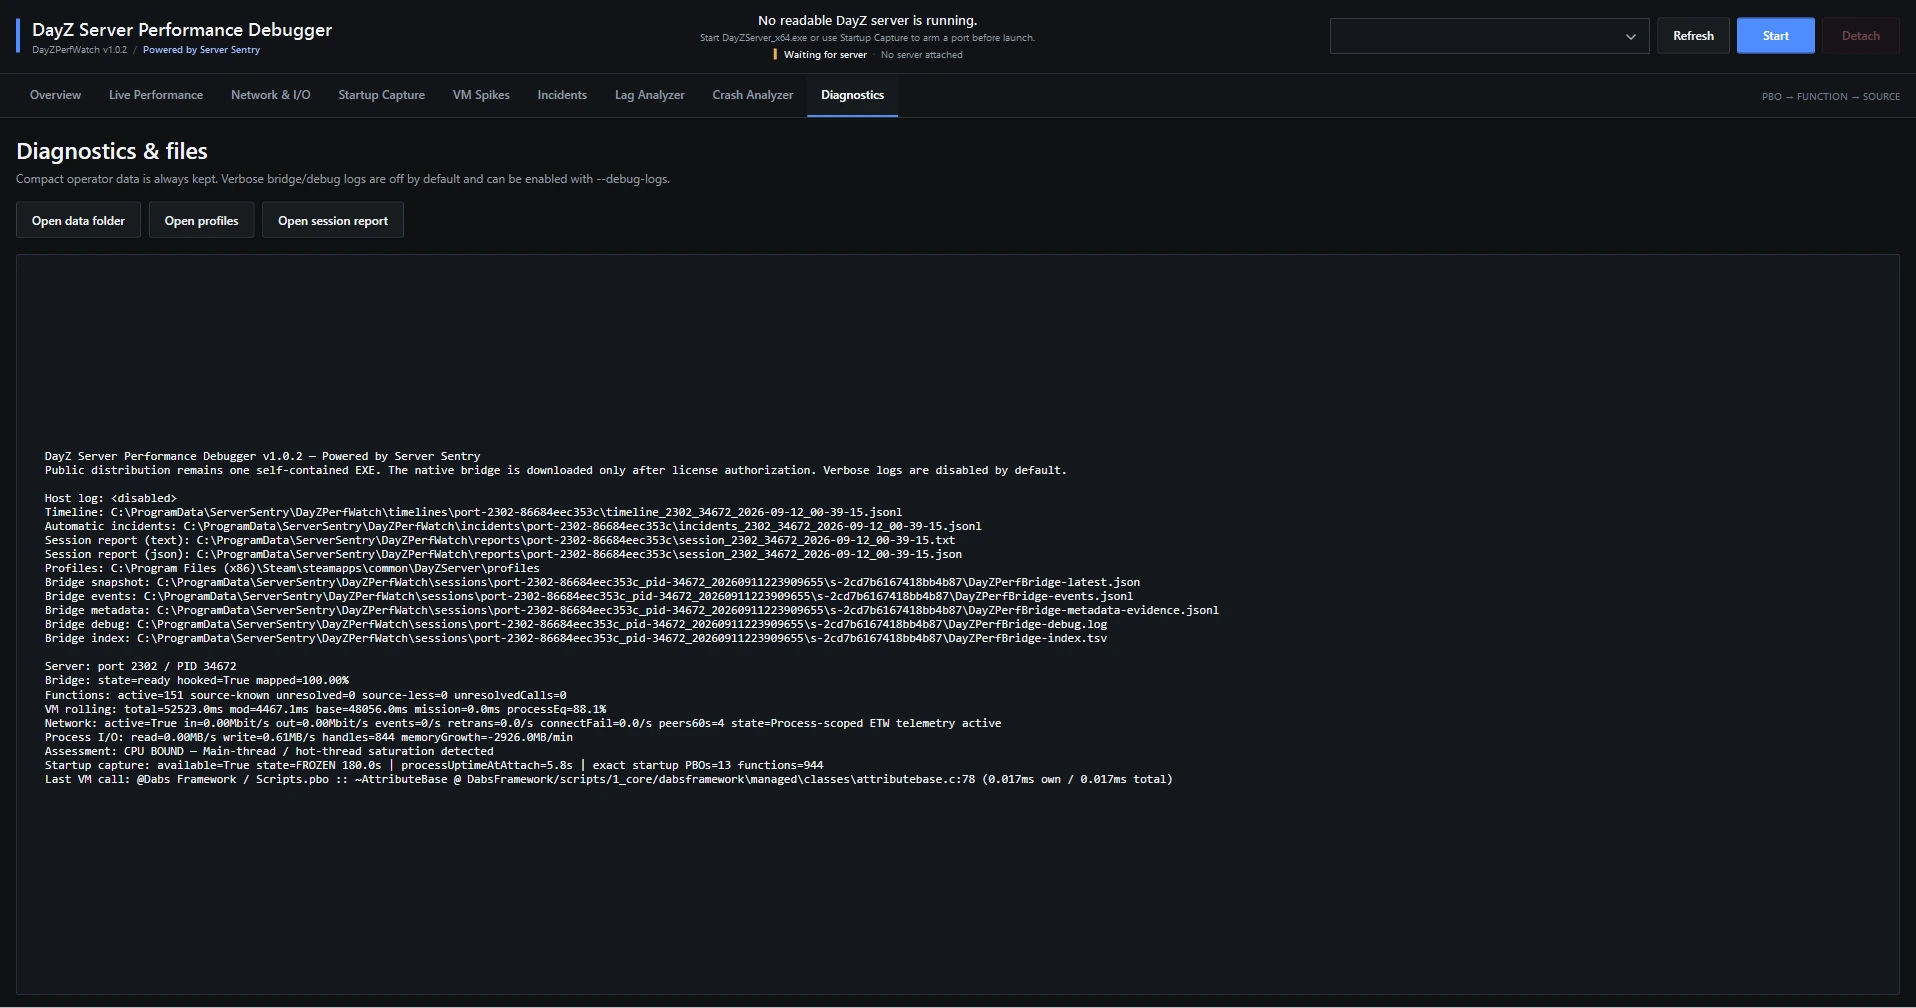Screen dimensions: 1916x1008
Task: Click the Automatic incidents path line
Action: (513, 526)
